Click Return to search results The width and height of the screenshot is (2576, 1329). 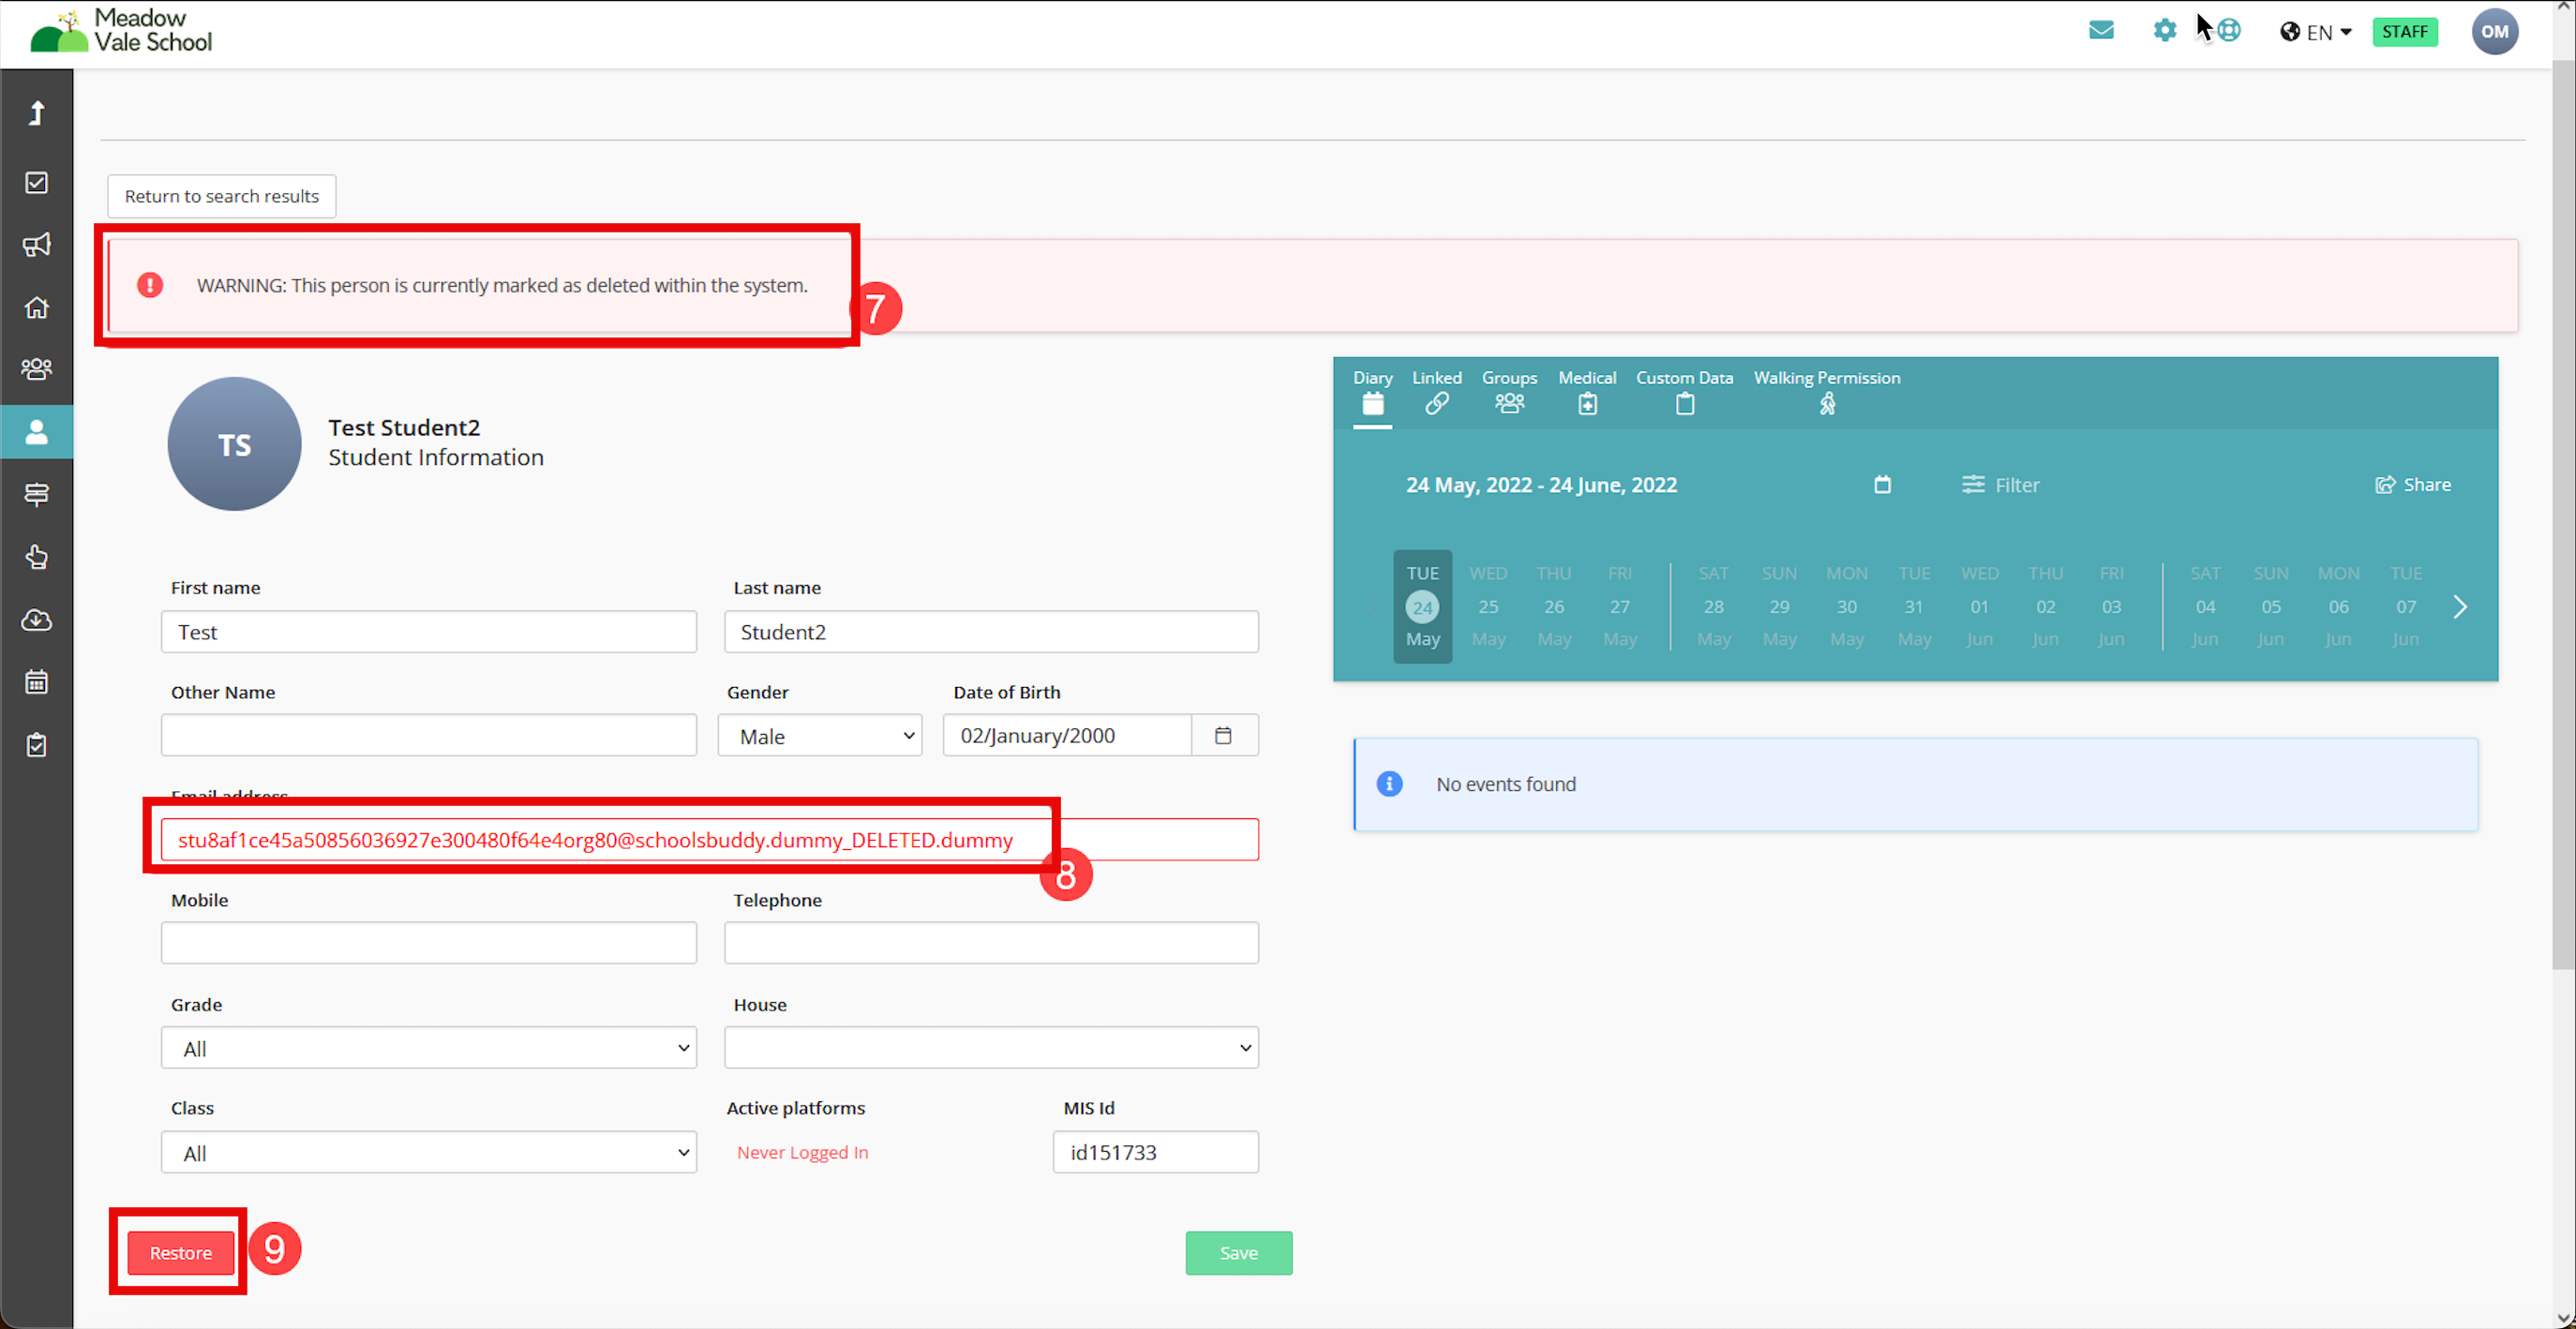[221, 196]
